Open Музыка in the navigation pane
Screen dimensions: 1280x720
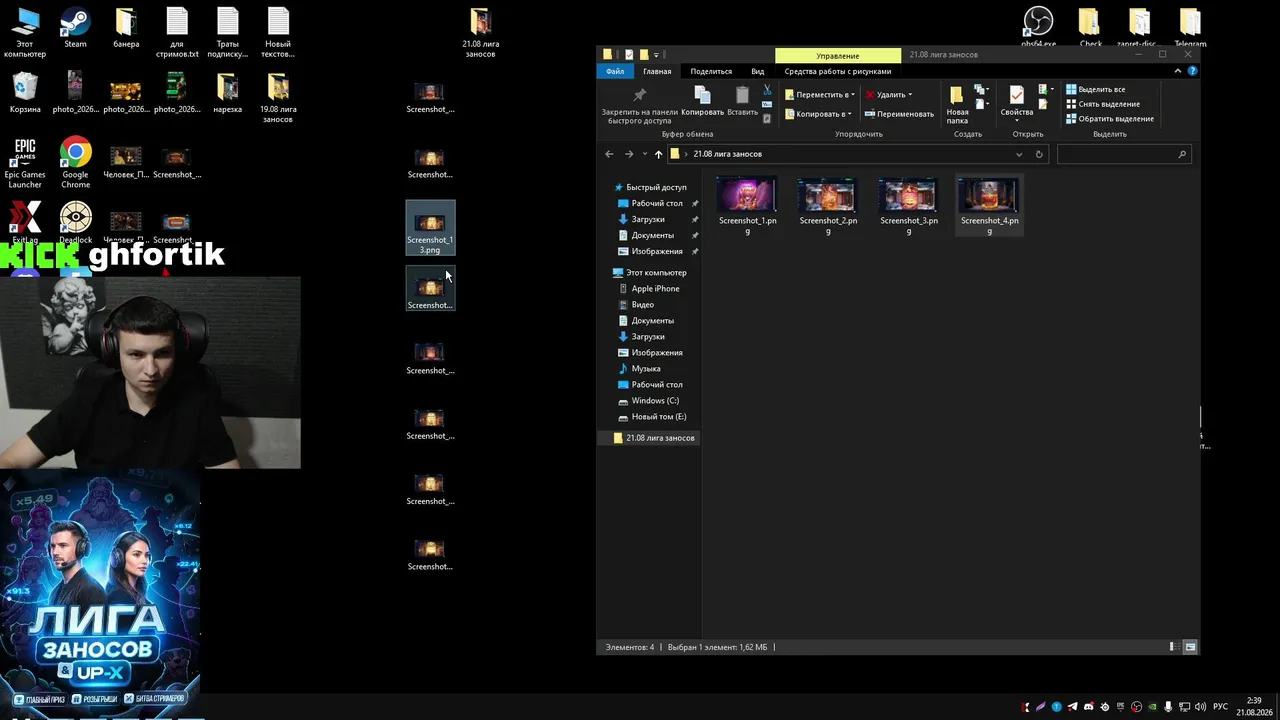tap(639, 368)
